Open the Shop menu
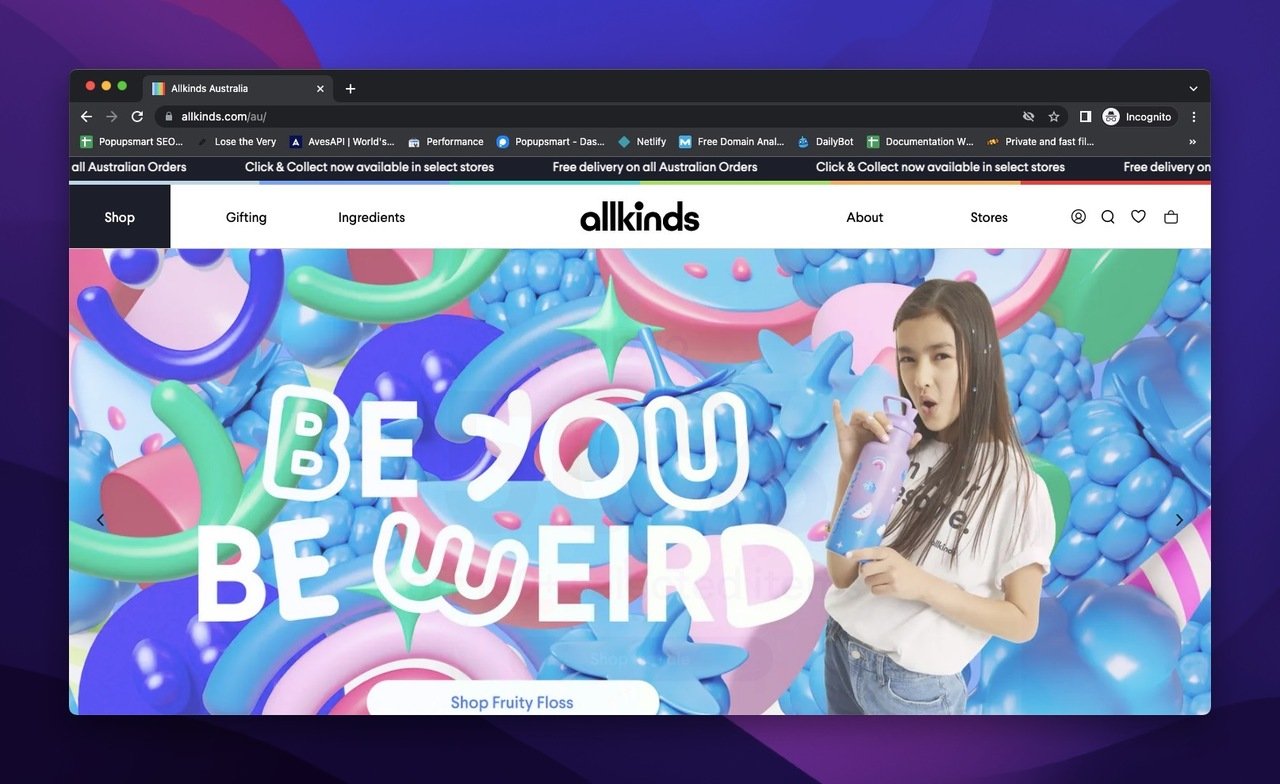Screen dimensions: 1280x784 (x=119, y=217)
